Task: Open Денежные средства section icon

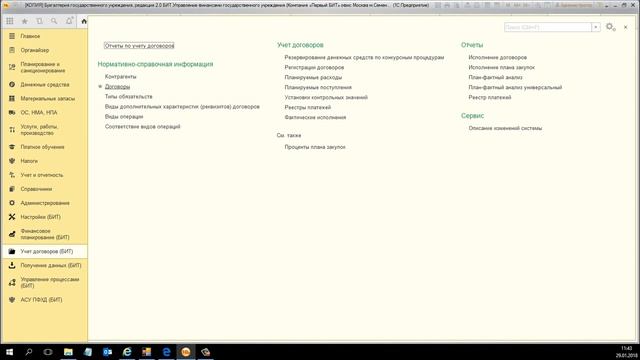Action: tap(12, 84)
